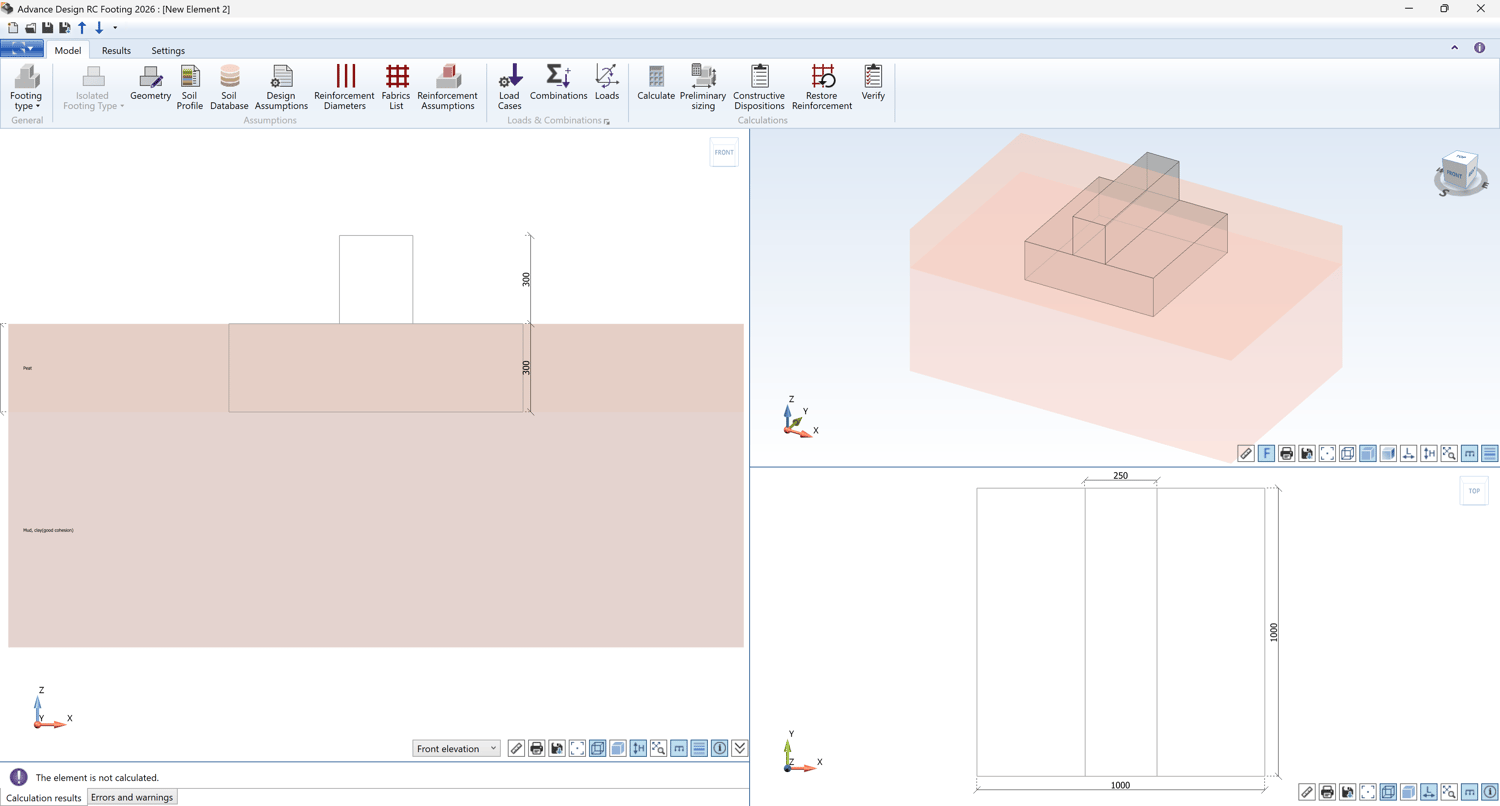Toggle the info icon in front elevation toolbar

[x=719, y=749]
